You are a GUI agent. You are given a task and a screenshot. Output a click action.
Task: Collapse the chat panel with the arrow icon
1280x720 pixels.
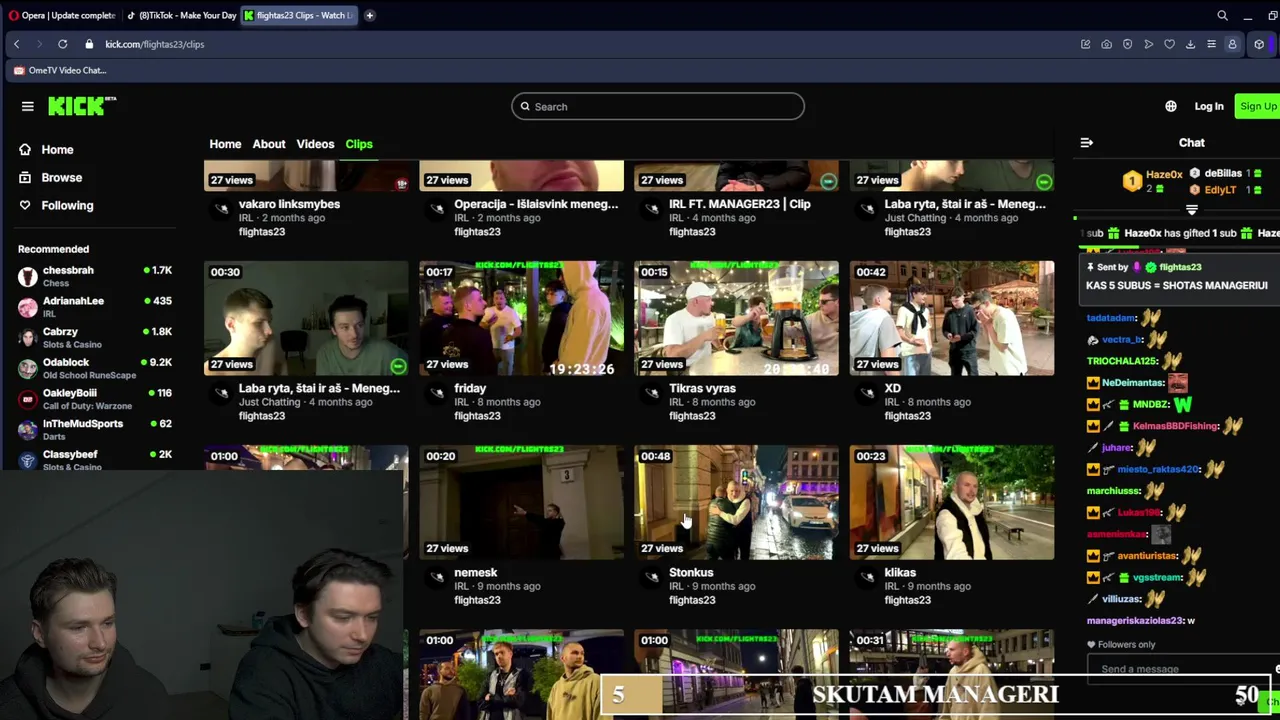click(x=1087, y=143)
